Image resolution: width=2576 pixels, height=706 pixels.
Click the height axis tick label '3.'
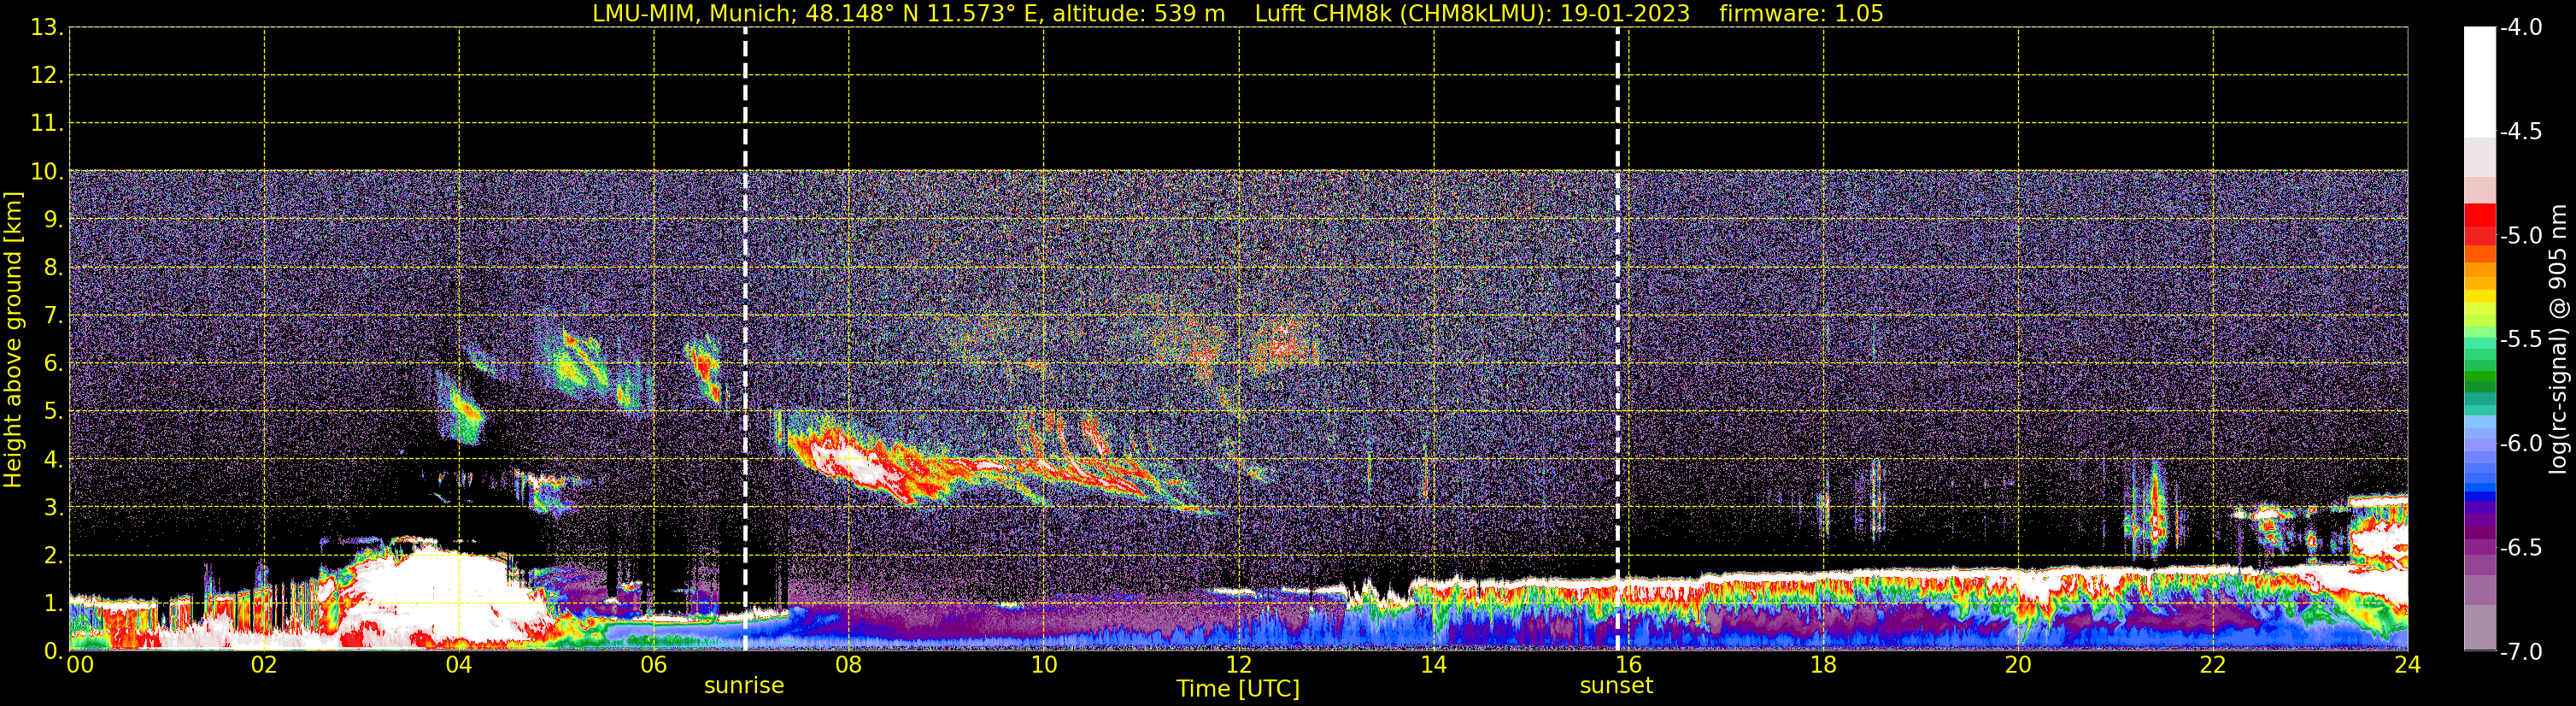[53, 507]
